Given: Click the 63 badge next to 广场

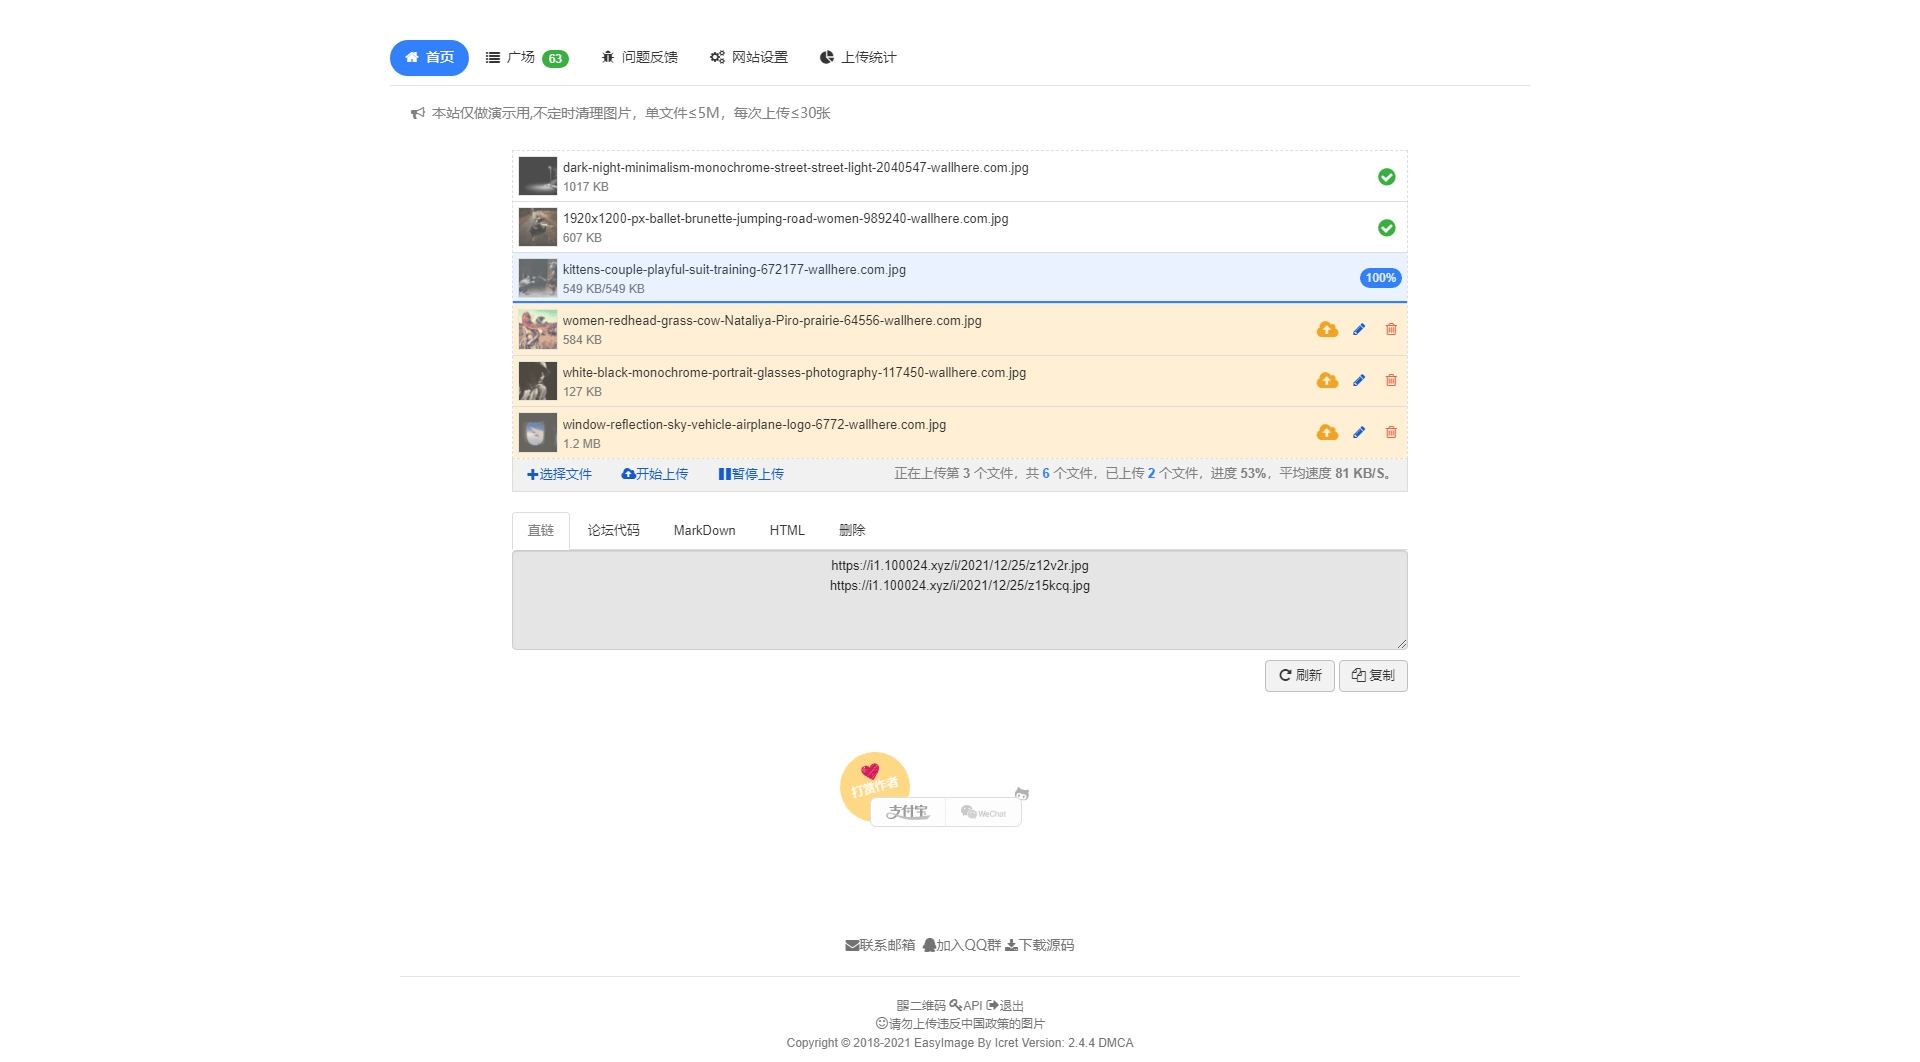Looking at the screenshot, I should pos(555,59).
